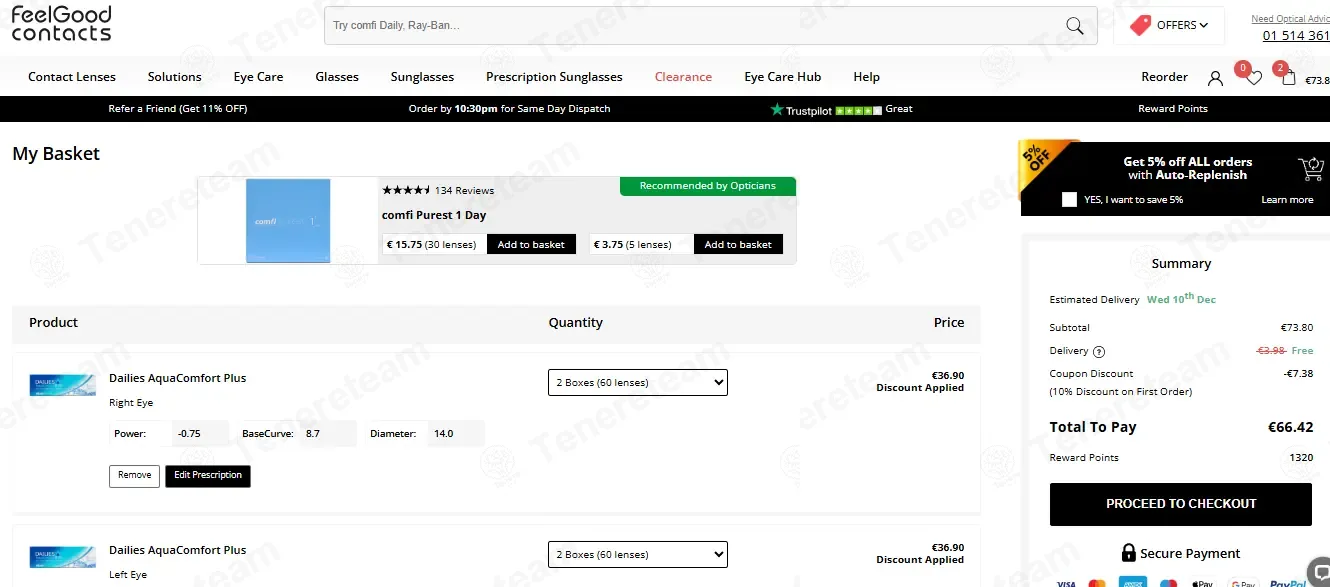
Task: Click the Estimated Delivery date Wed 10th Dec
Action: tap(1181, 299)
